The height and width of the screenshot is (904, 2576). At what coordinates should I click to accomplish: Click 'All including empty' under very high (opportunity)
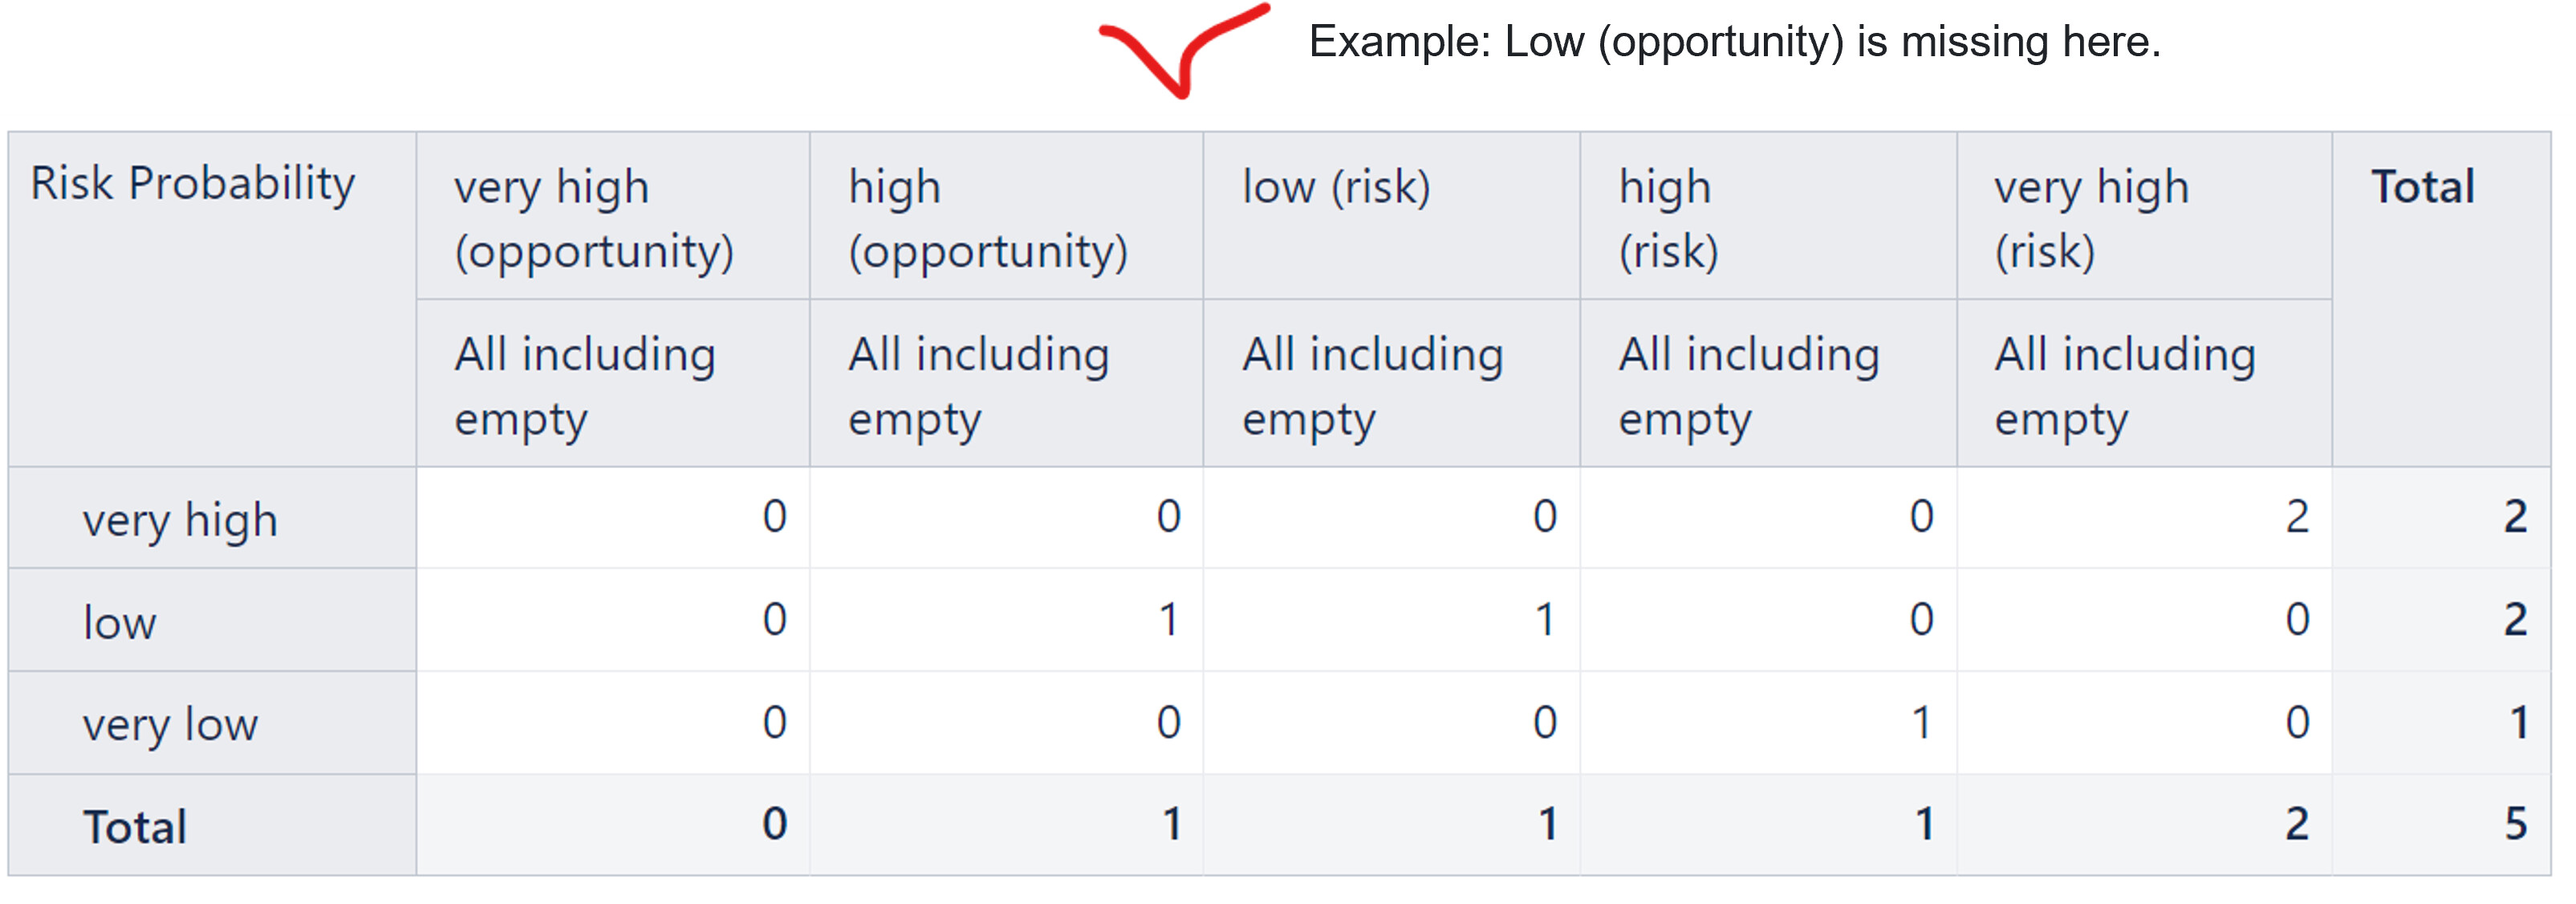(x=585, y=386)
